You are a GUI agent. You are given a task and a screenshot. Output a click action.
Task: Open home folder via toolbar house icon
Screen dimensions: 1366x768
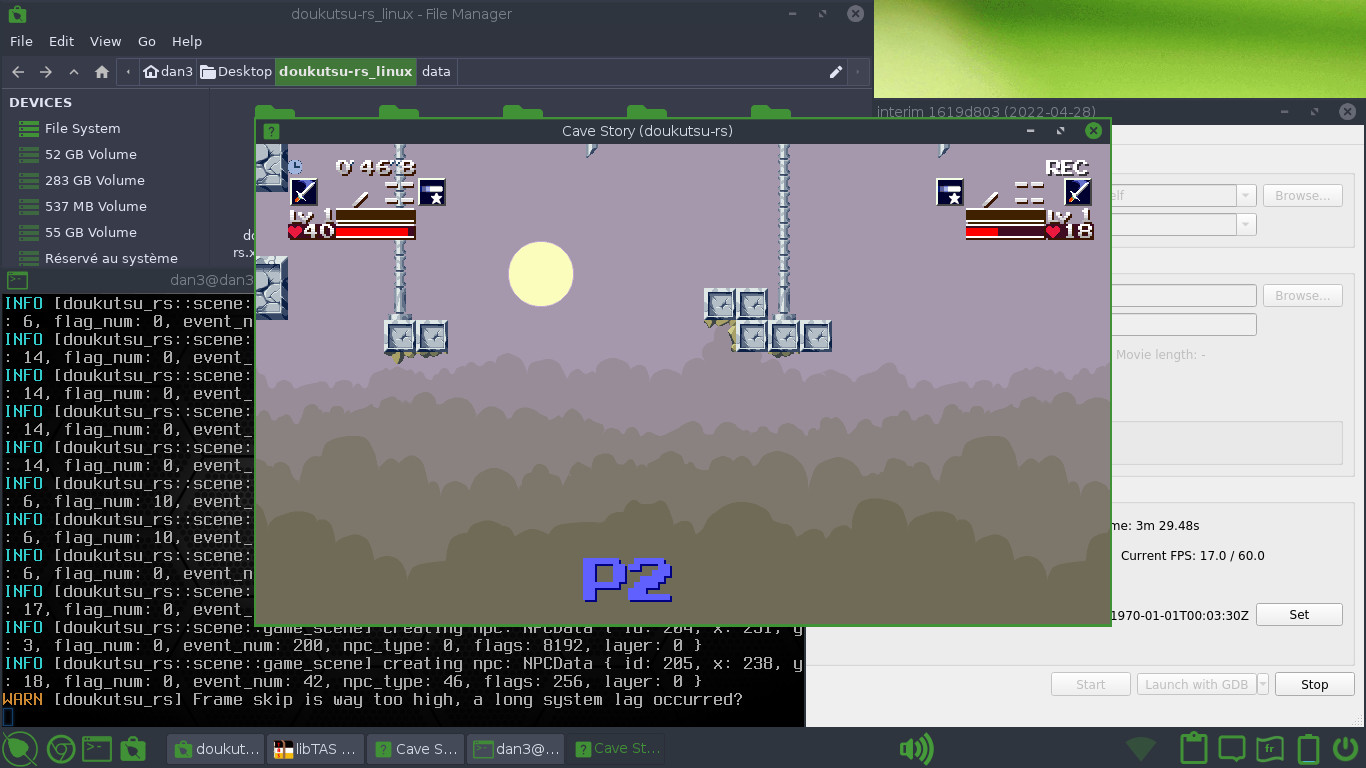[x=102, y=72]
